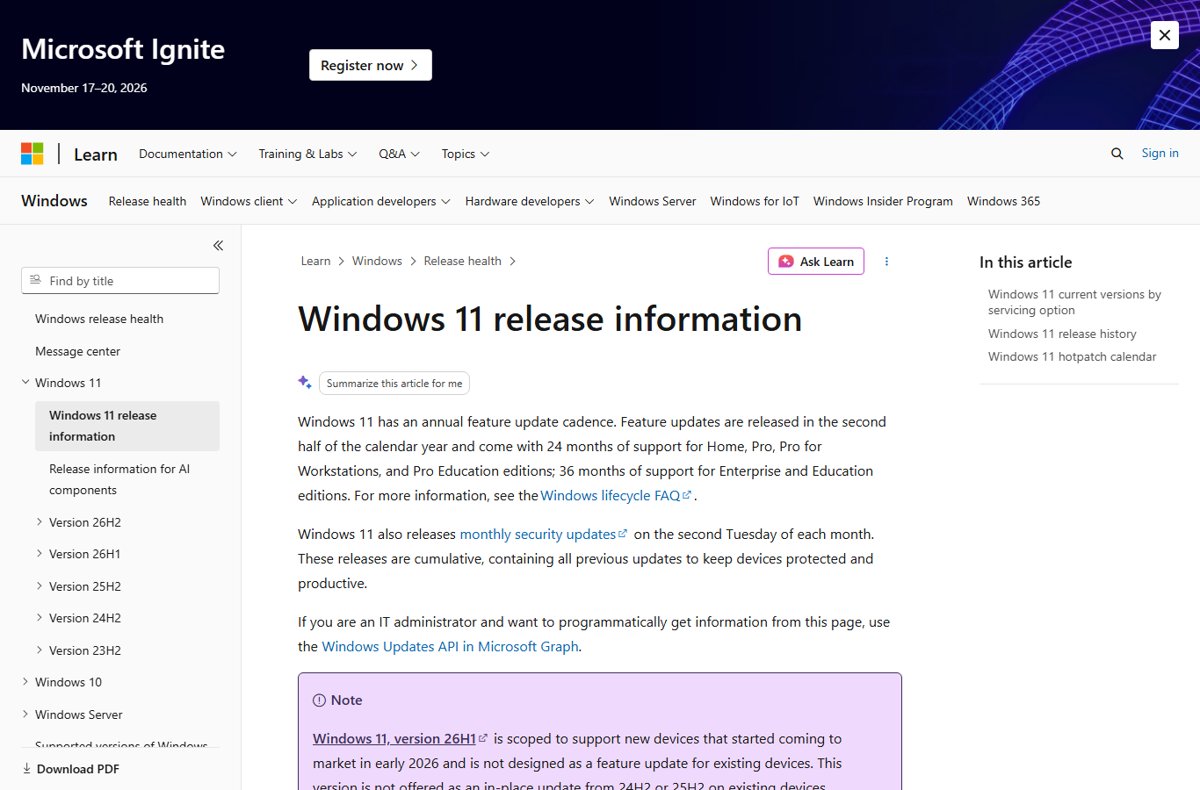
Task: Sign in to Microsoft Learn
Action: coord(1160,153)
